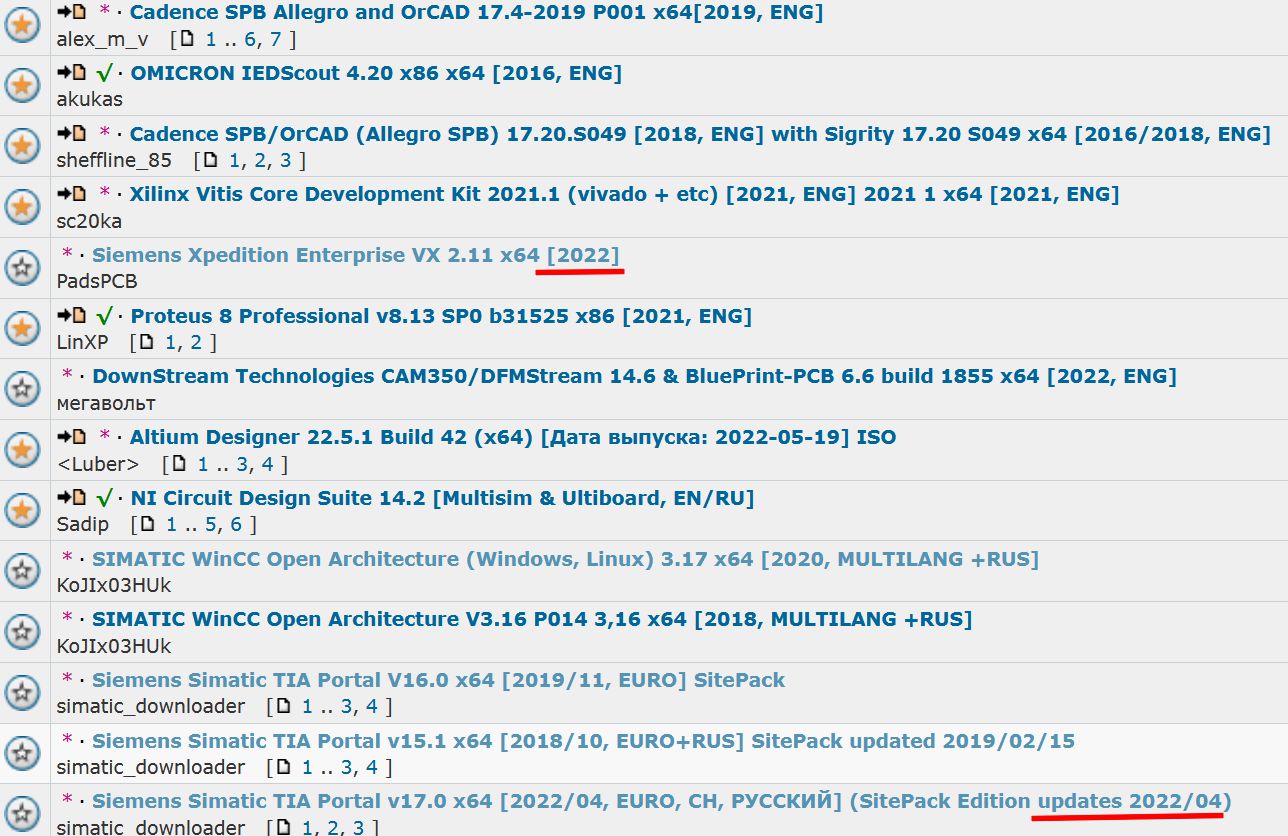Screen dimensions: 1288x836
Task: Click star icon beside Altium Designer 22.5.1 topic
Action: click(x=22, y=450)
